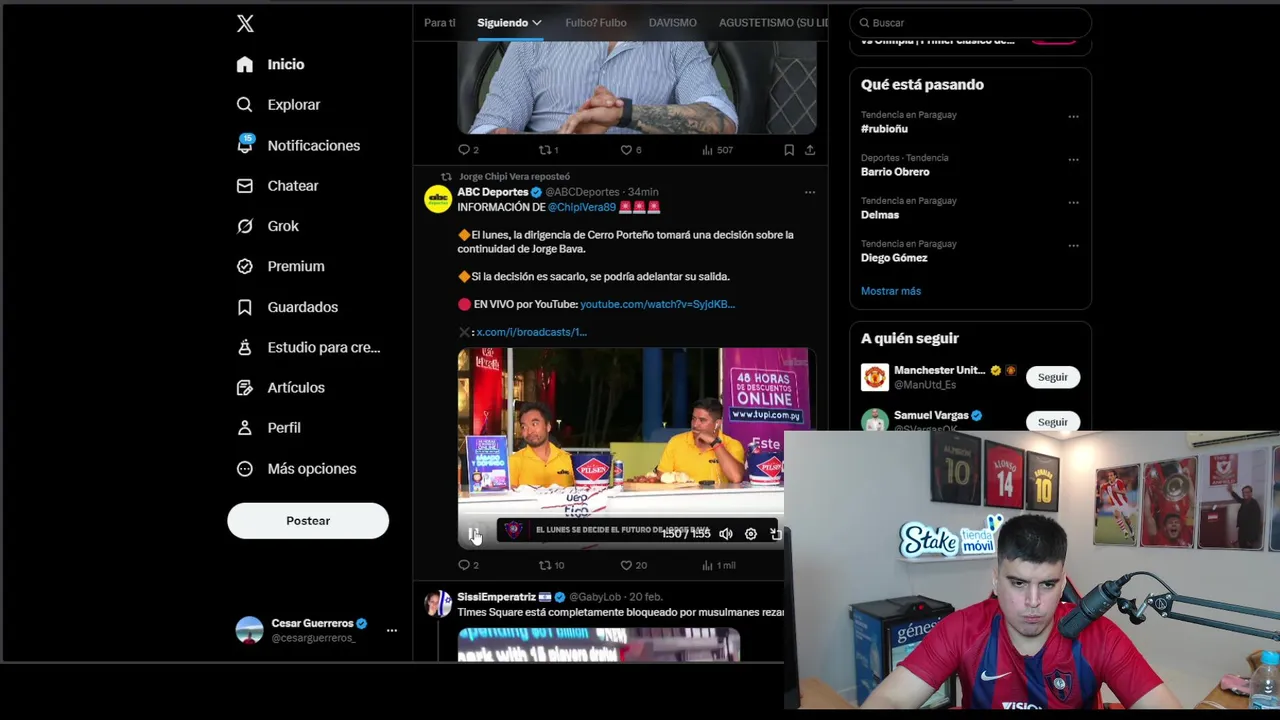
Task: Follow Manchester United account
Action: point(1052,377)
